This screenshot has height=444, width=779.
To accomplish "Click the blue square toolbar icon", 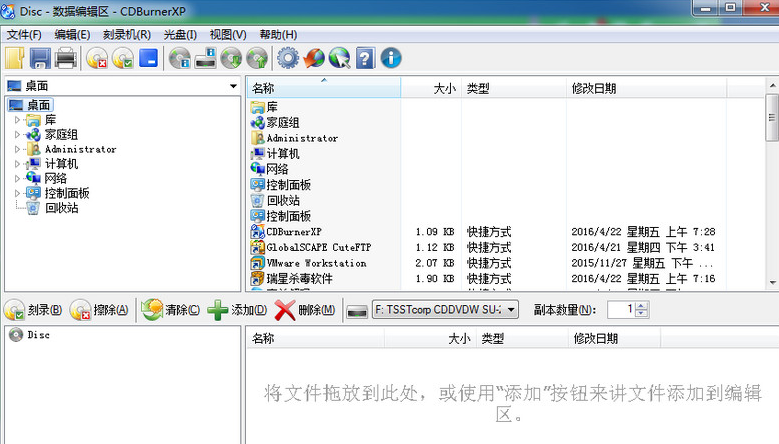I will coord(148,58).
